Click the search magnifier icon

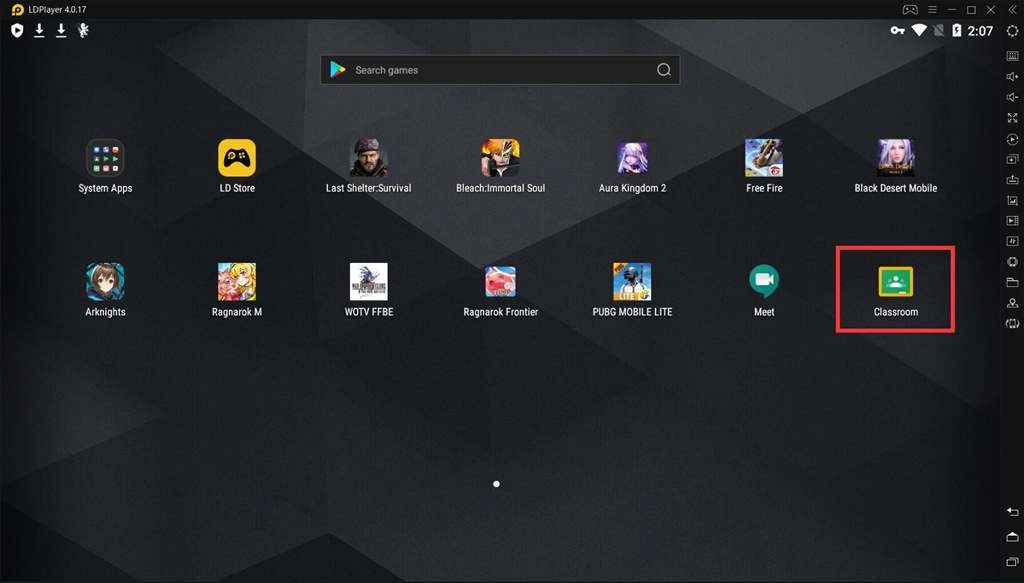point(664,70)
